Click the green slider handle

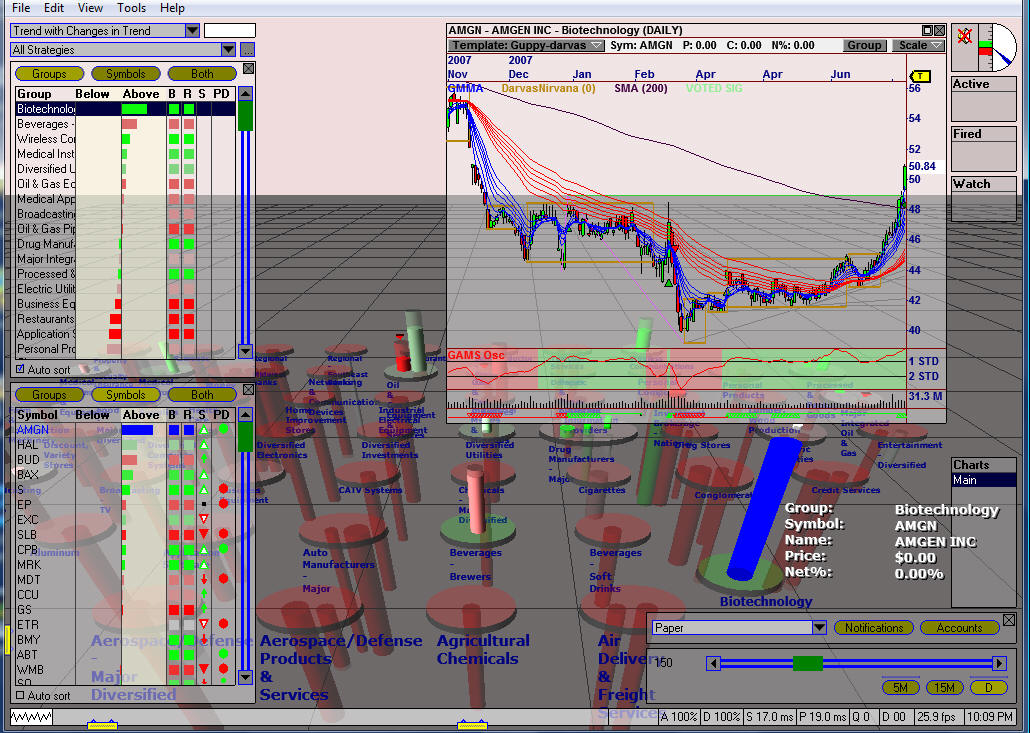point(808,663)
